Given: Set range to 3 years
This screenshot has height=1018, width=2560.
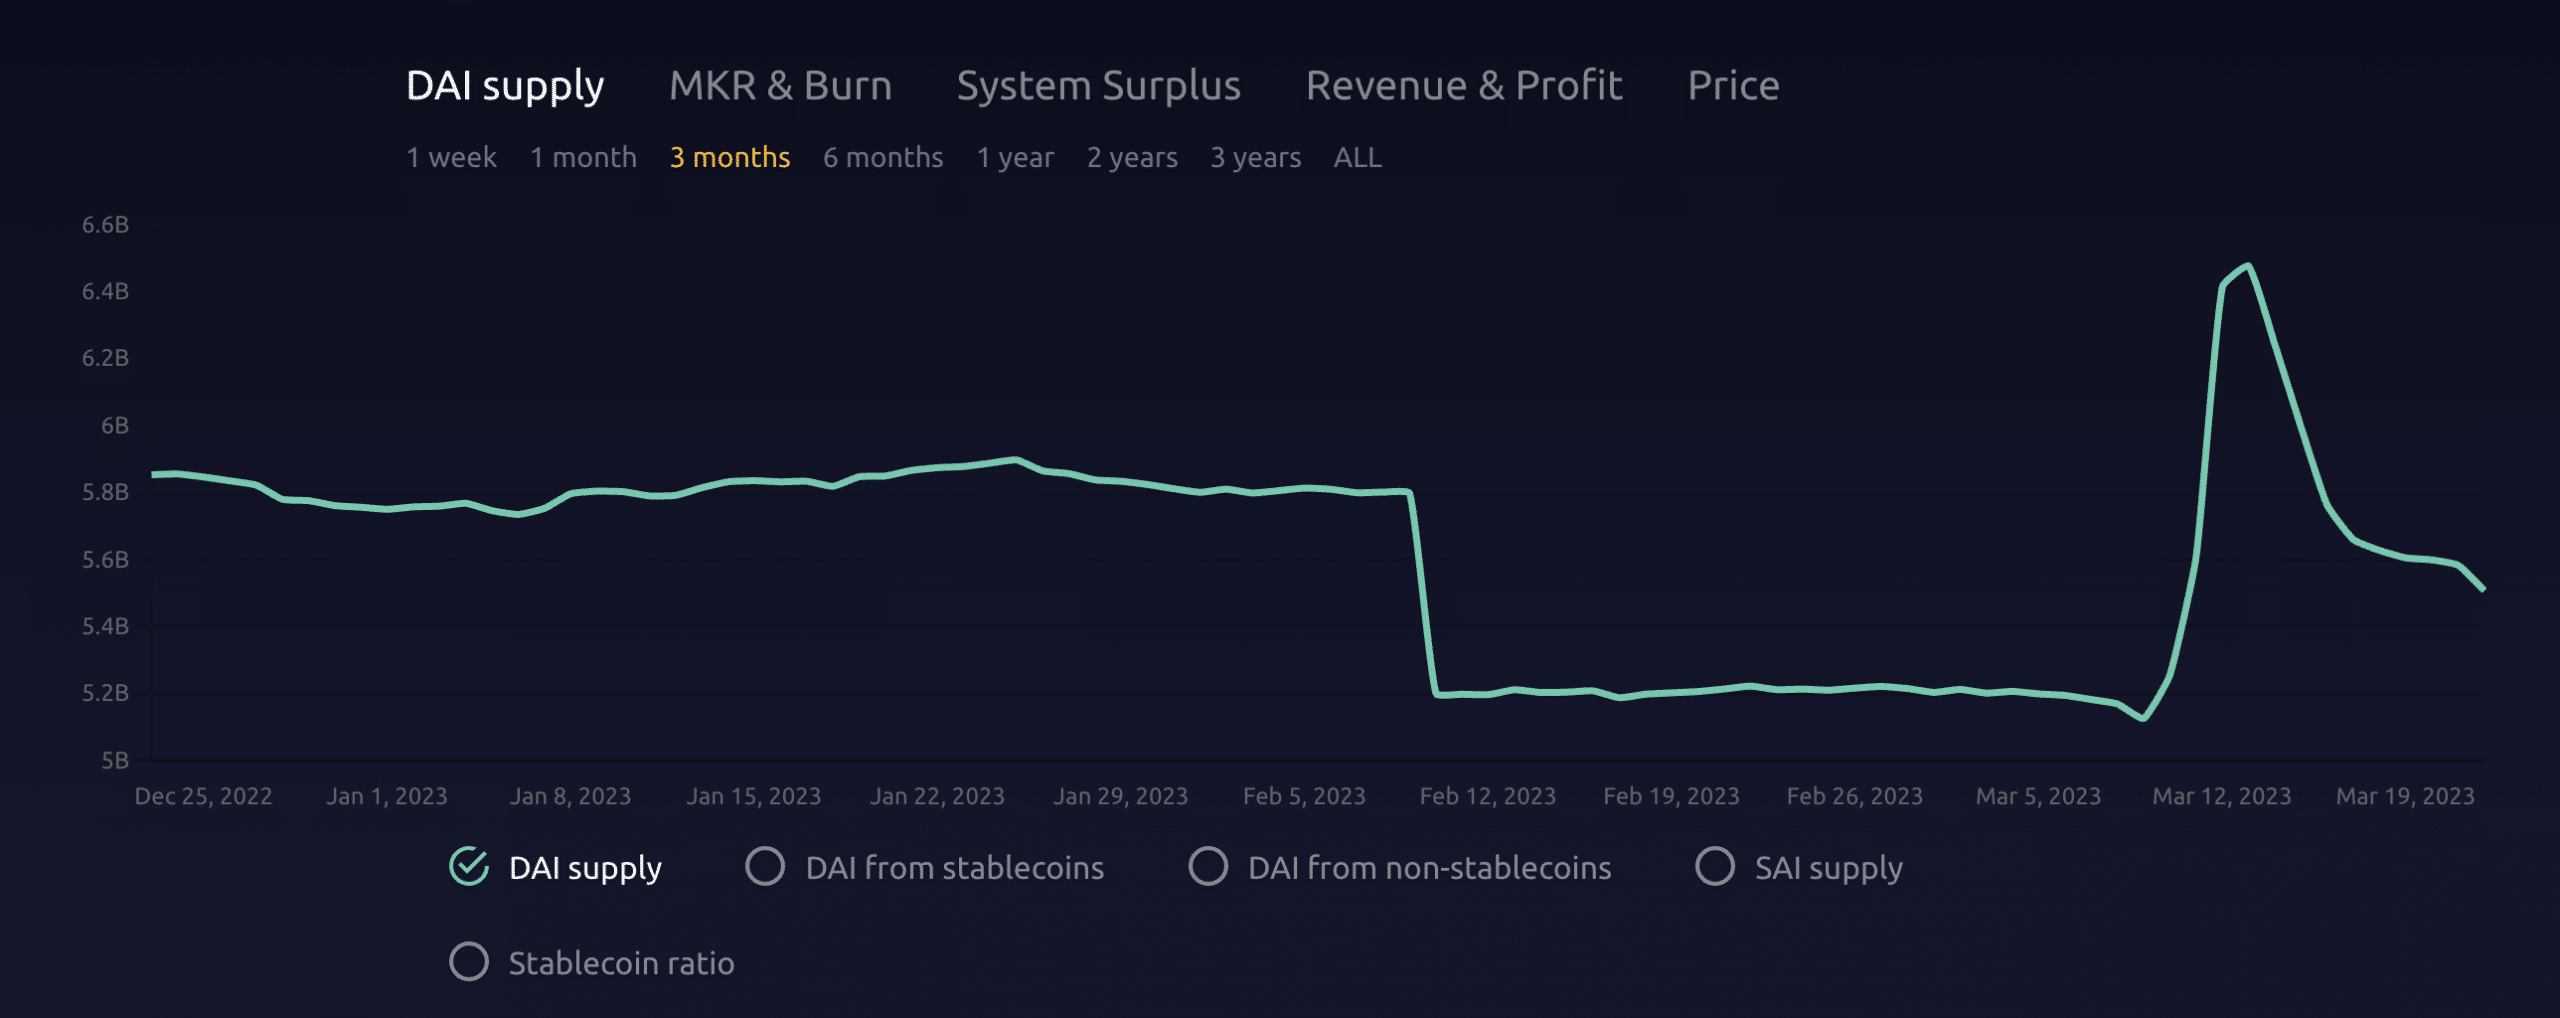Looking at the screenshot, I should tap(1256, 158).
